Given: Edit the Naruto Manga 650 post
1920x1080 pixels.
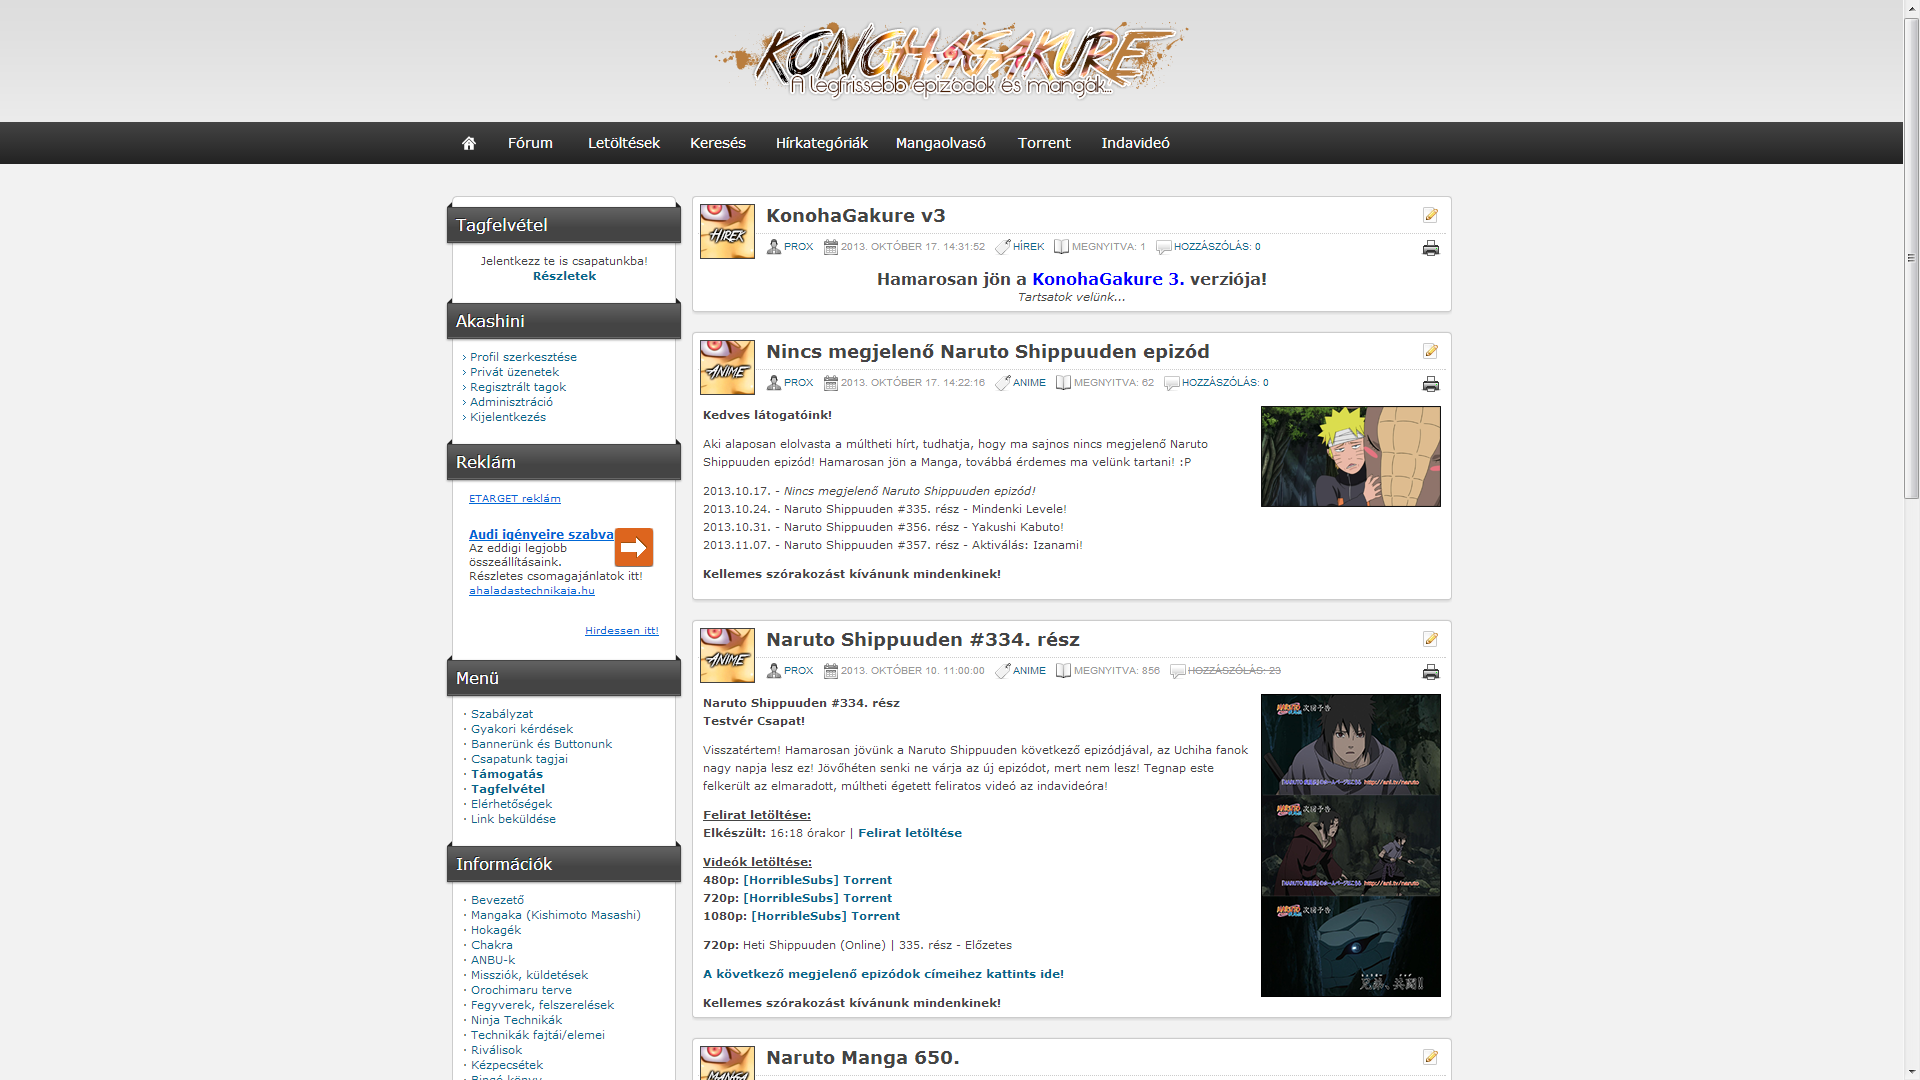Looking at the screenshot, I should [1430, 1057].
